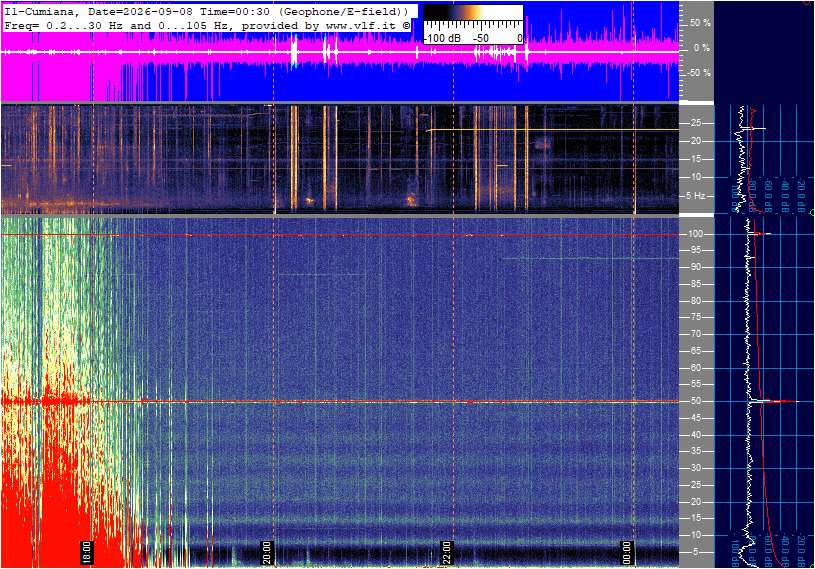815x569 pixels.
Task: Select the 20:00 time marker
Action: (266, 552)
